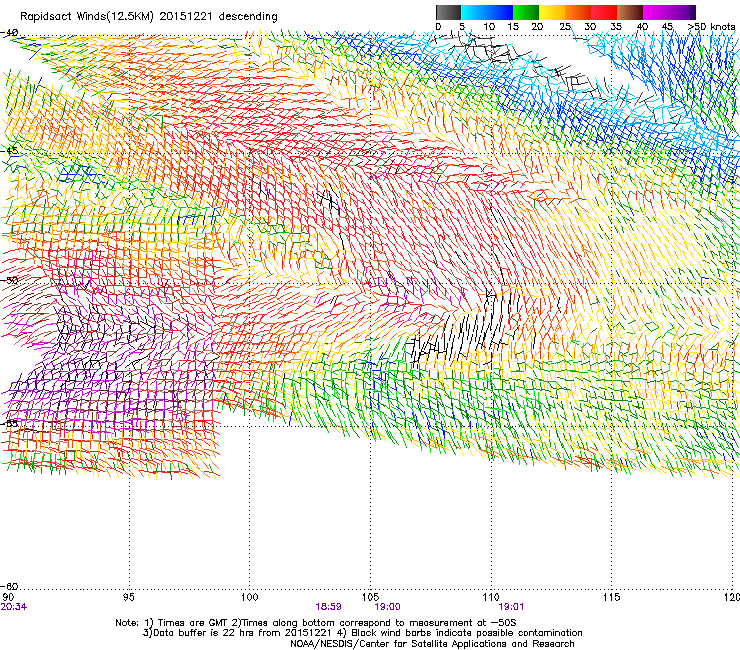The height and width of the screenshot is (650, 740).
Task: Click the '25' legend scale label
Action: pos(565,27)
